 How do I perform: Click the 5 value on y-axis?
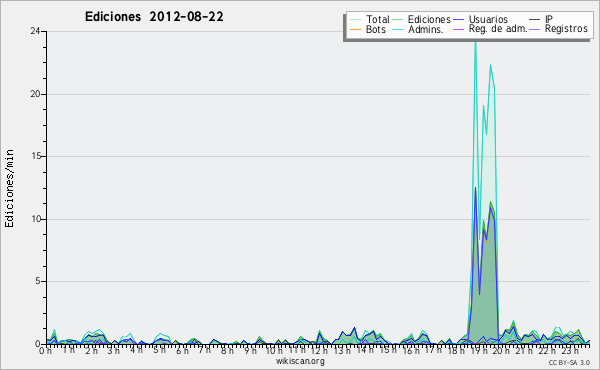coord(38,281)
